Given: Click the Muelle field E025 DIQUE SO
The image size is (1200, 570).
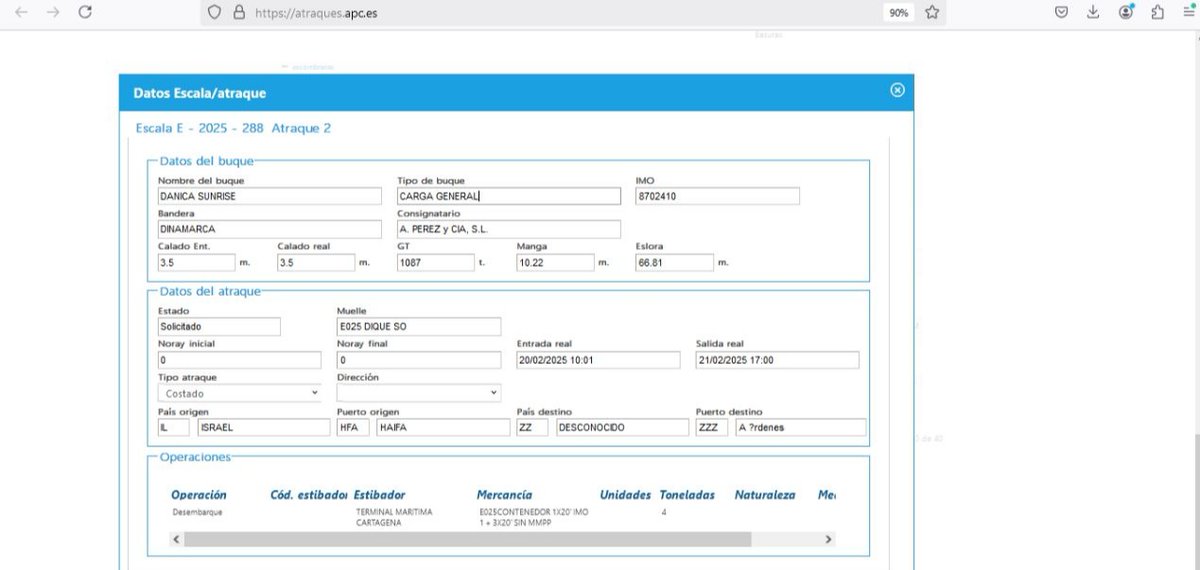Looking at the screenshot, I should (419, 327).
